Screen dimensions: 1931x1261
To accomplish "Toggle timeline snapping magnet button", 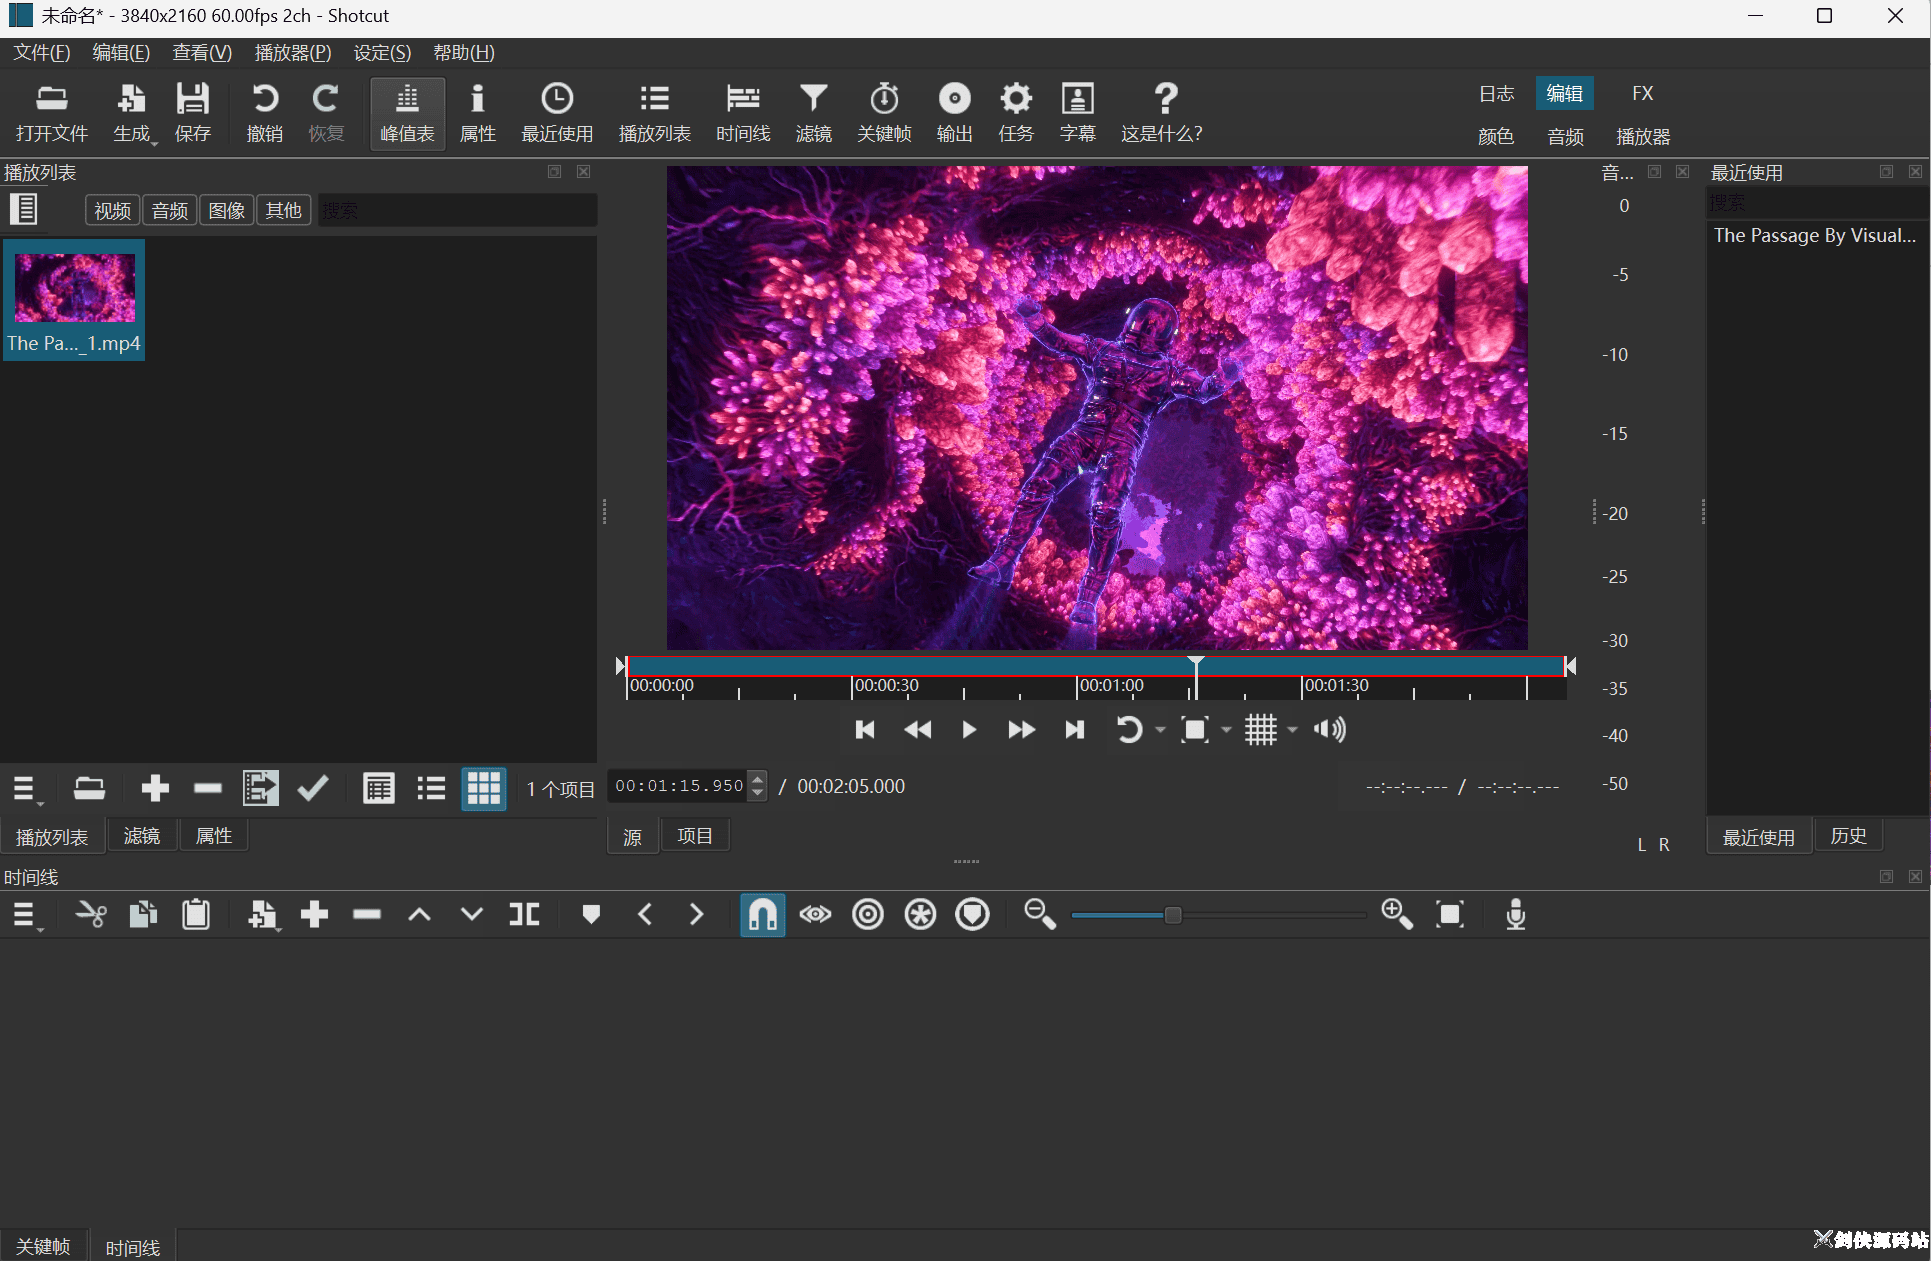I will (762, 914).
